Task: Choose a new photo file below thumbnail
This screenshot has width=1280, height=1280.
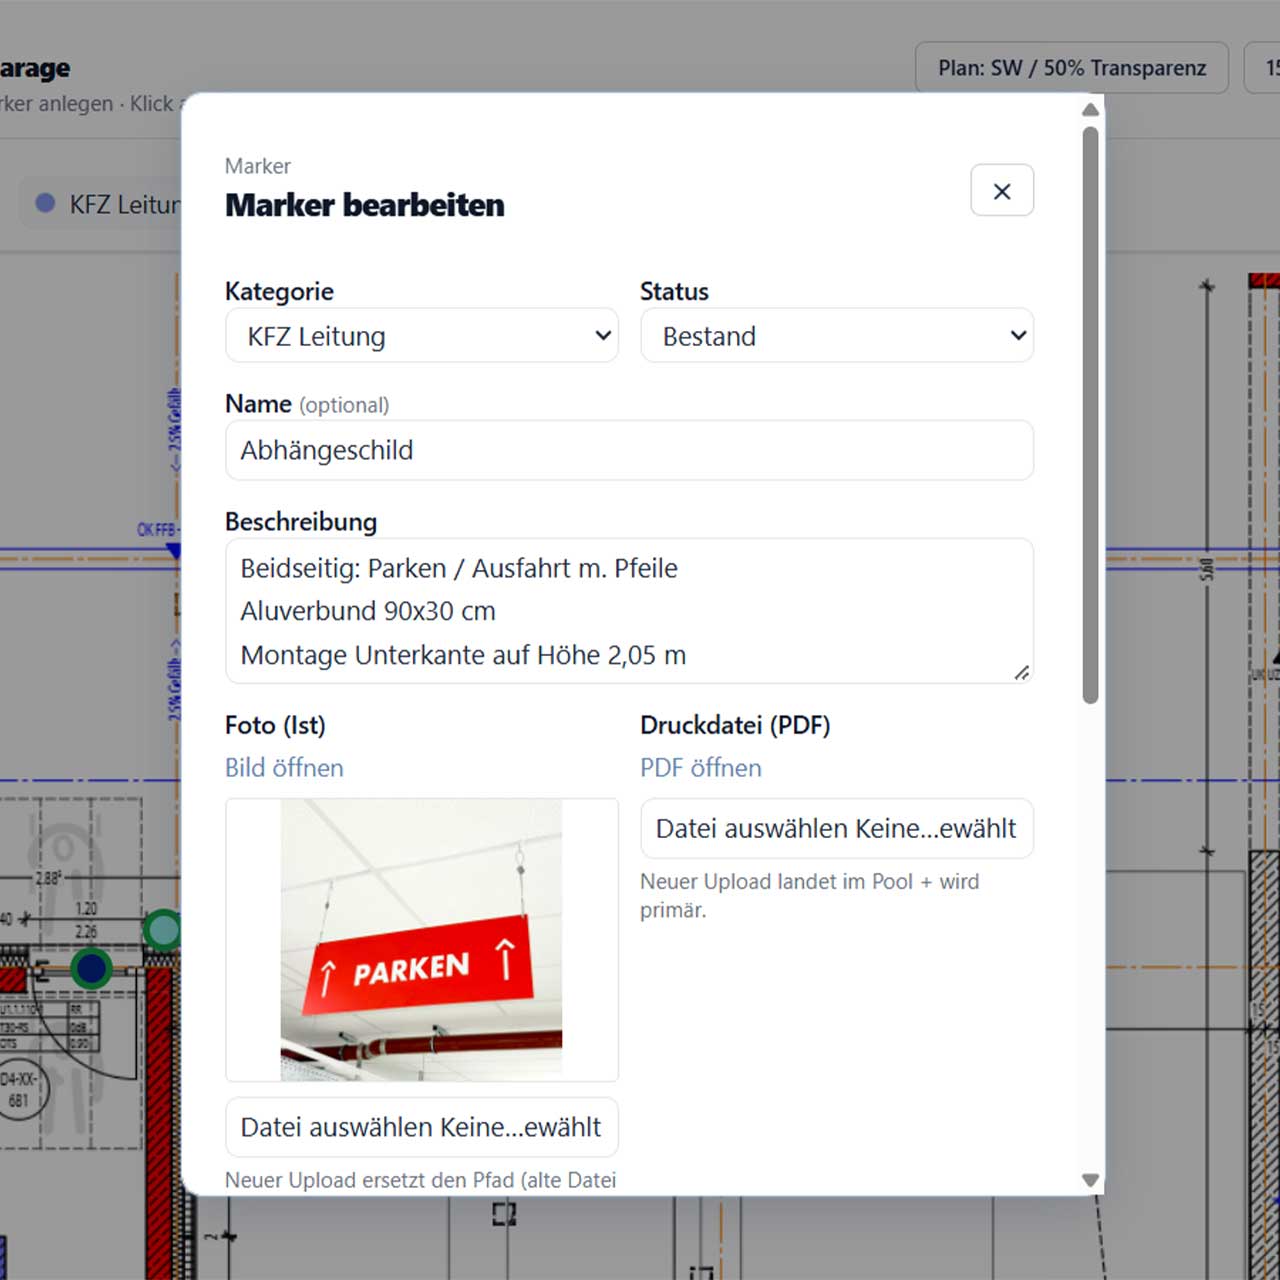Action: (x=422, y=1127)
